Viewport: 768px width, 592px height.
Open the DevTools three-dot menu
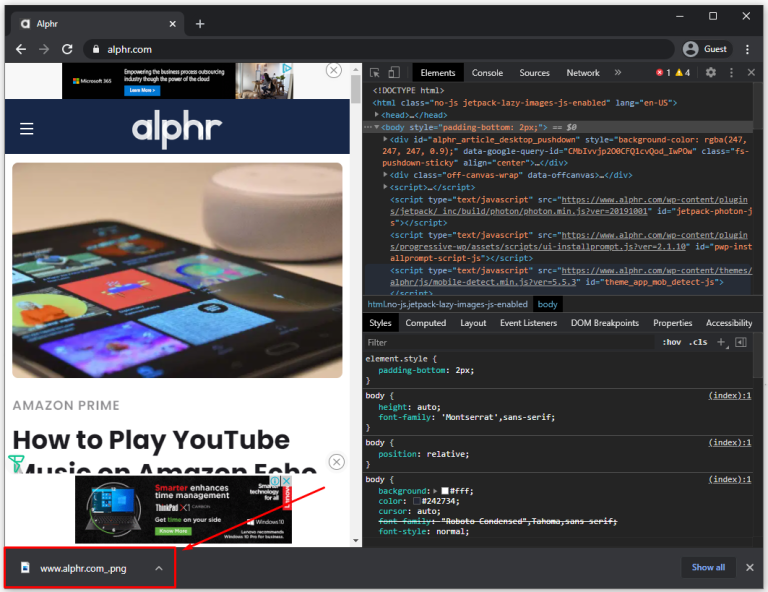(731, 72)
